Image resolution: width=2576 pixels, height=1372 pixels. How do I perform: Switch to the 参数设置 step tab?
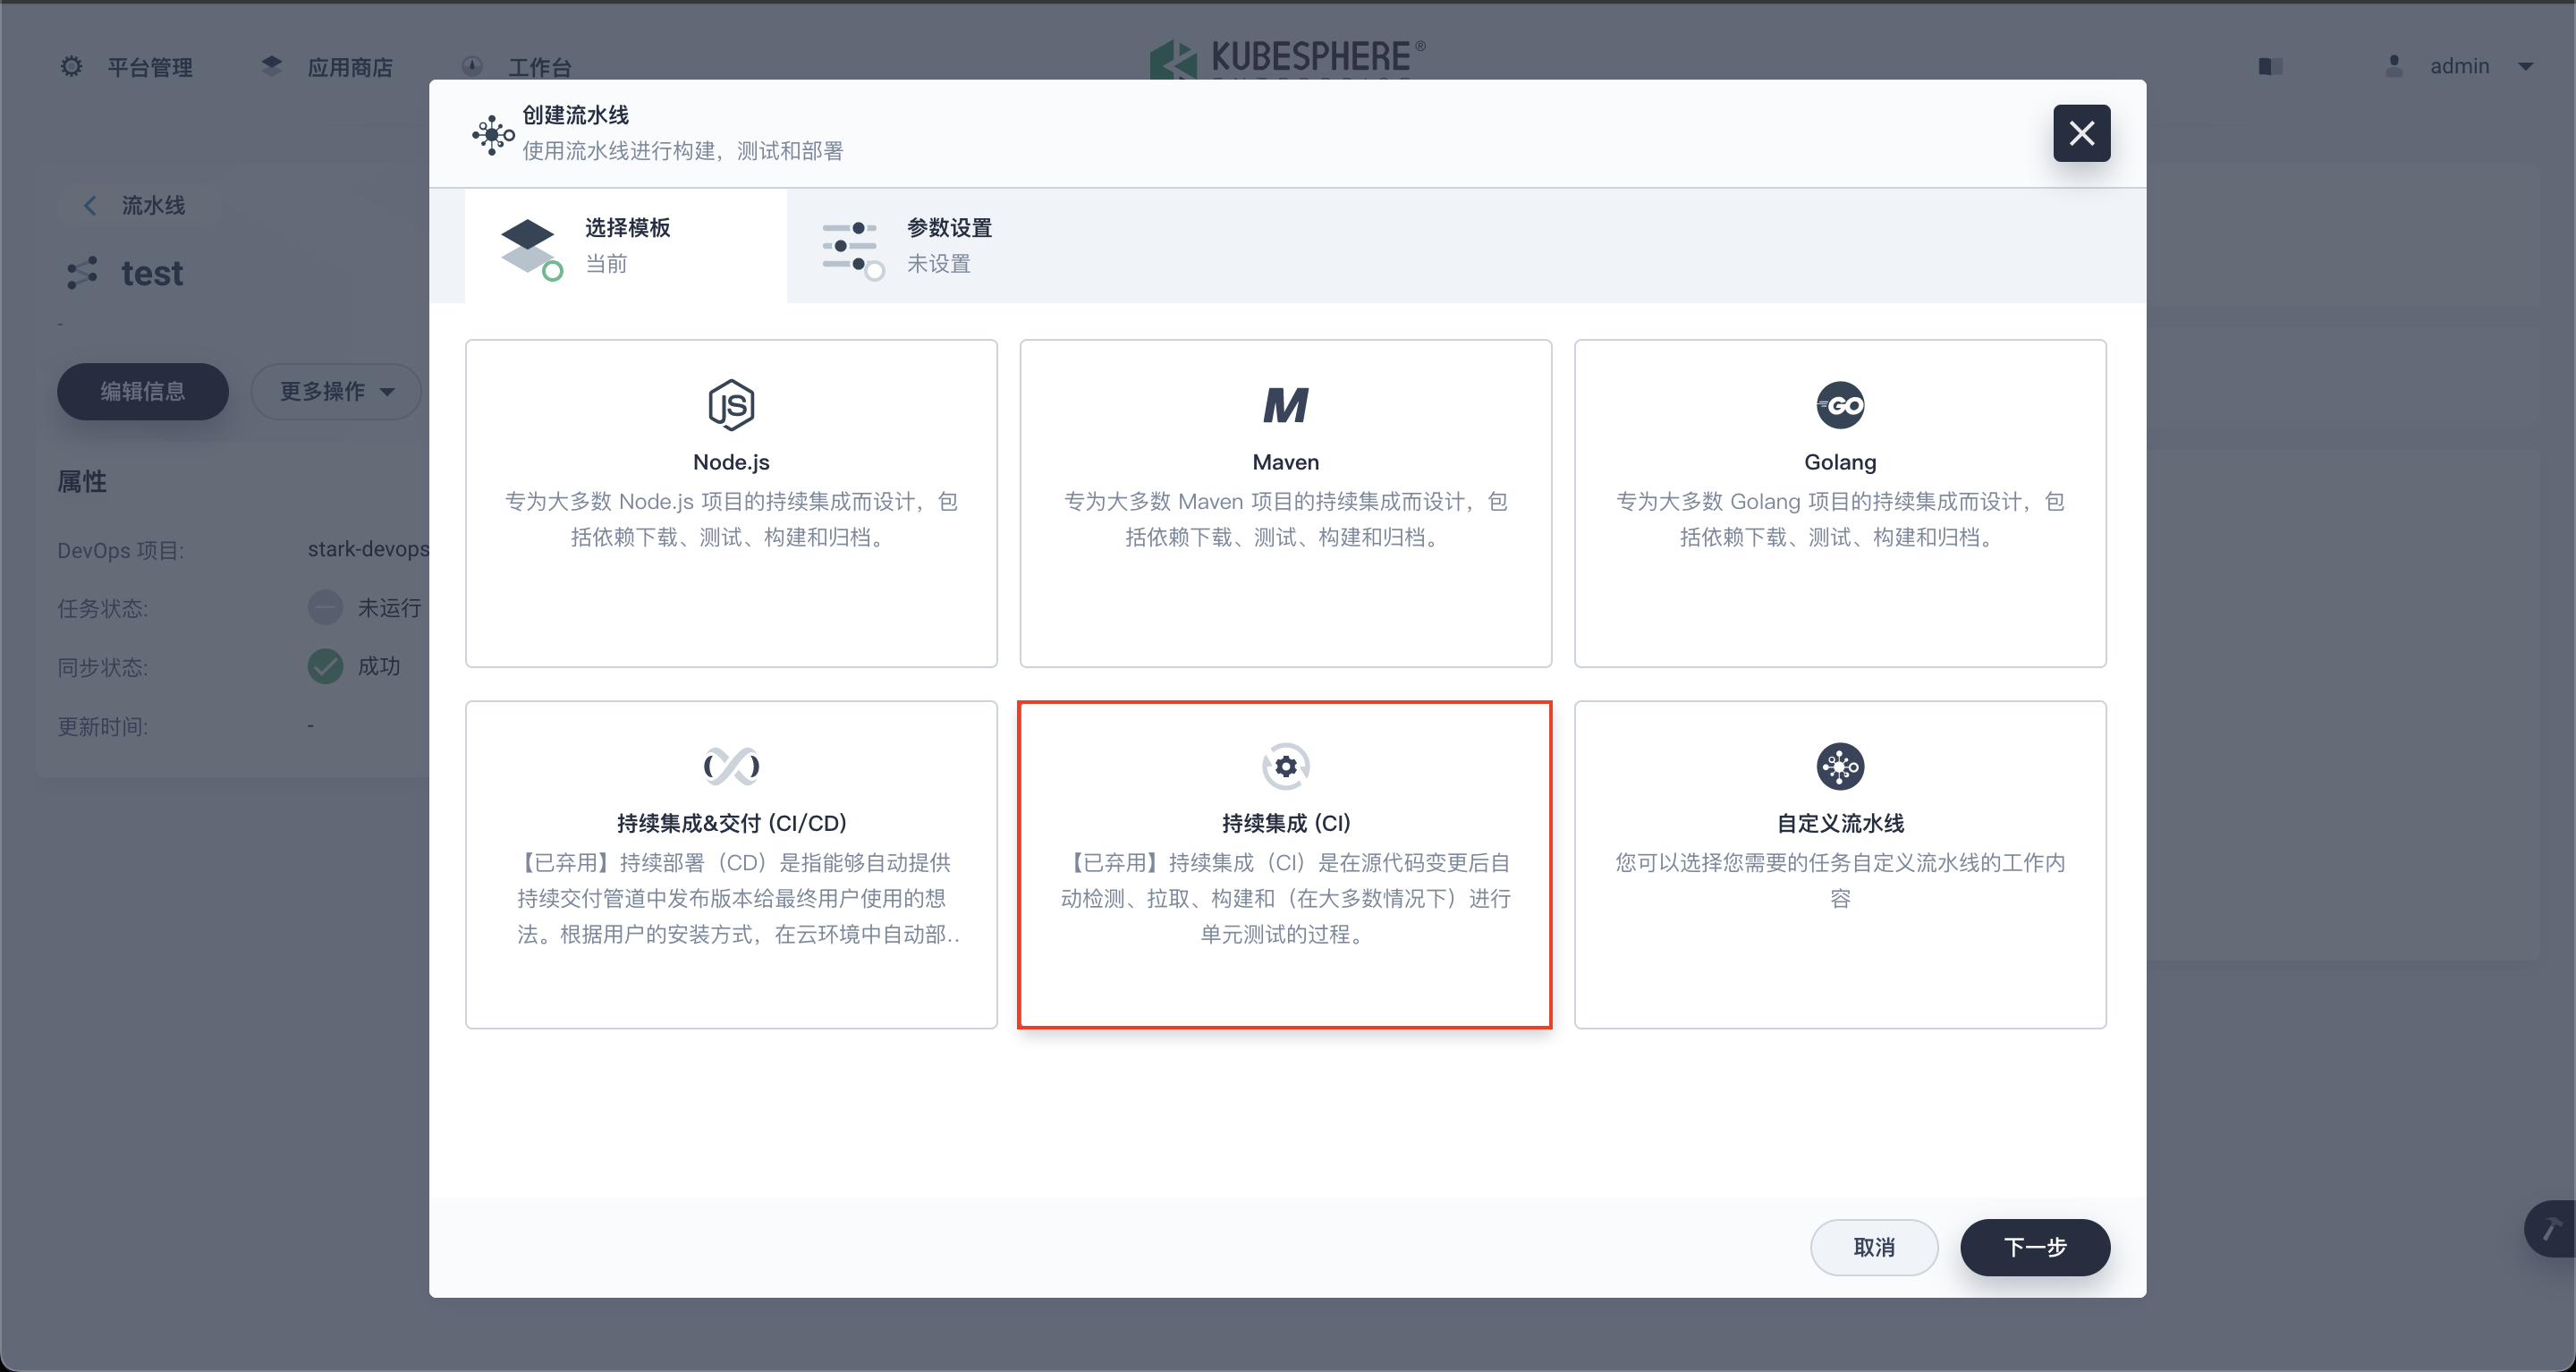click(948, 245)
